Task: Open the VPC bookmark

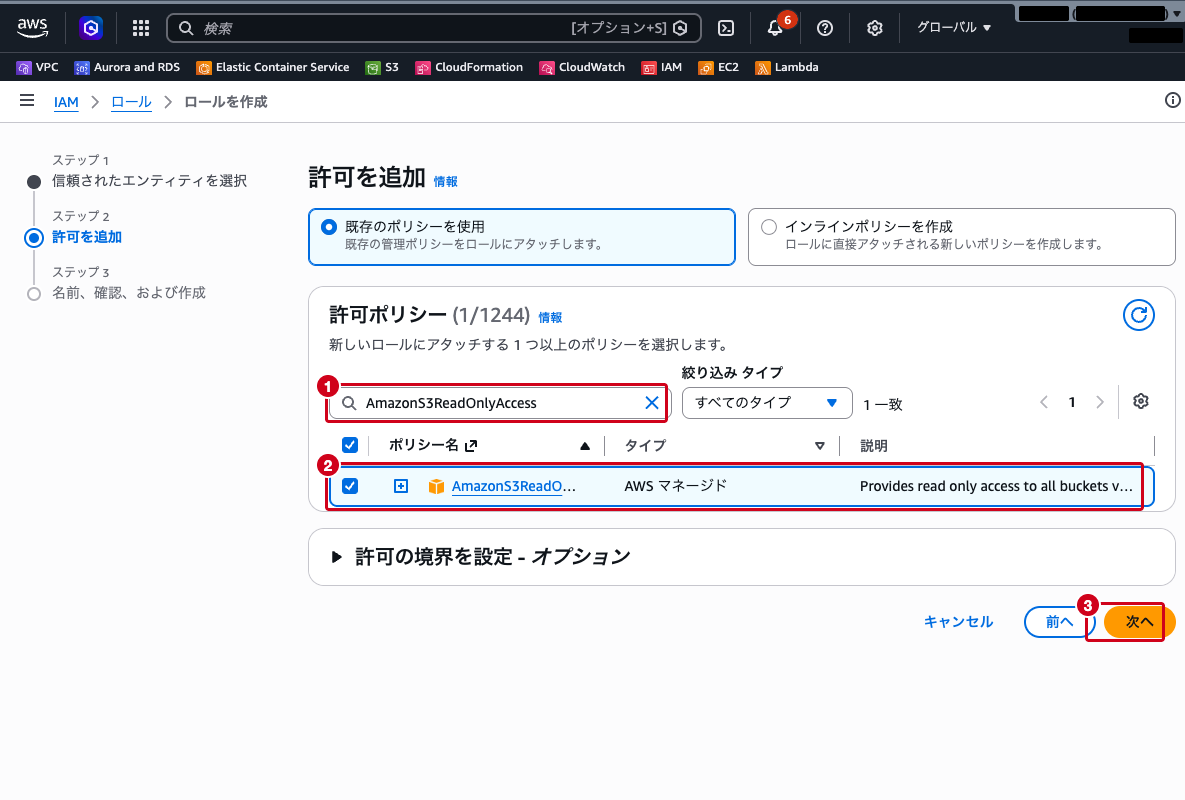Action: (x=37, y=67)
